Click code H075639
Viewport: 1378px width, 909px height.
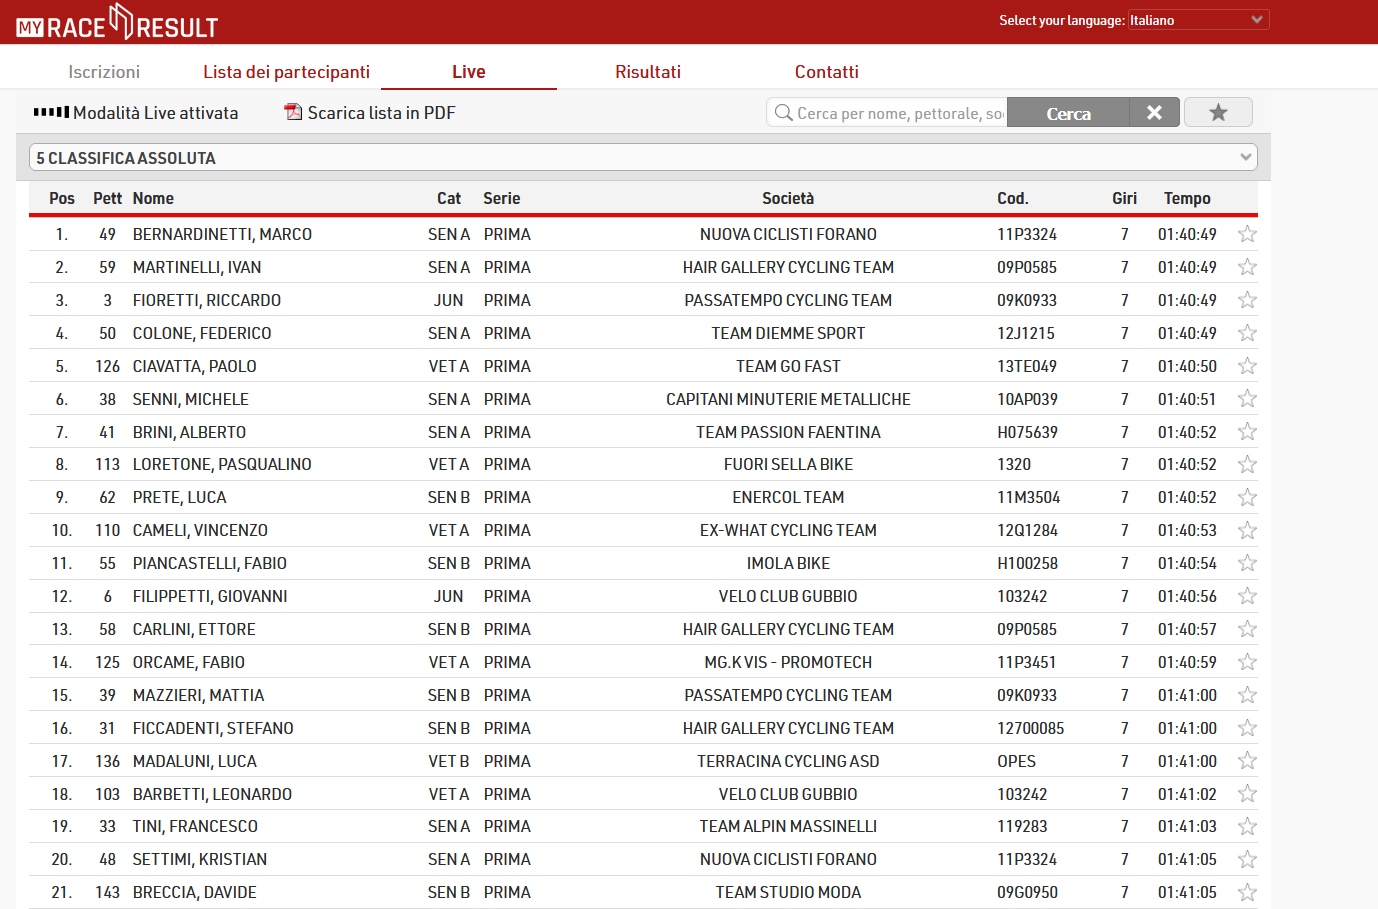pos(1027,432)
